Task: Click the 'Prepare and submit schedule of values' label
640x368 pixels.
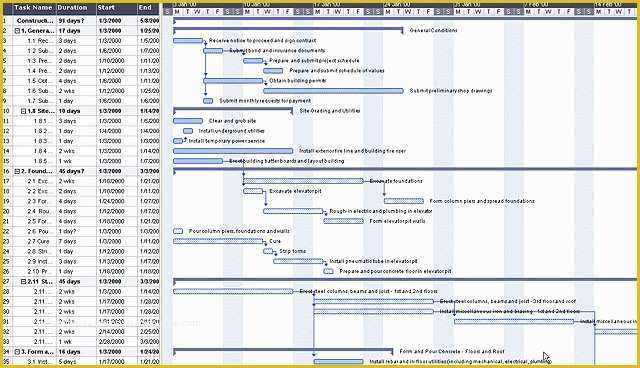Action: click(x=337, y=71)
